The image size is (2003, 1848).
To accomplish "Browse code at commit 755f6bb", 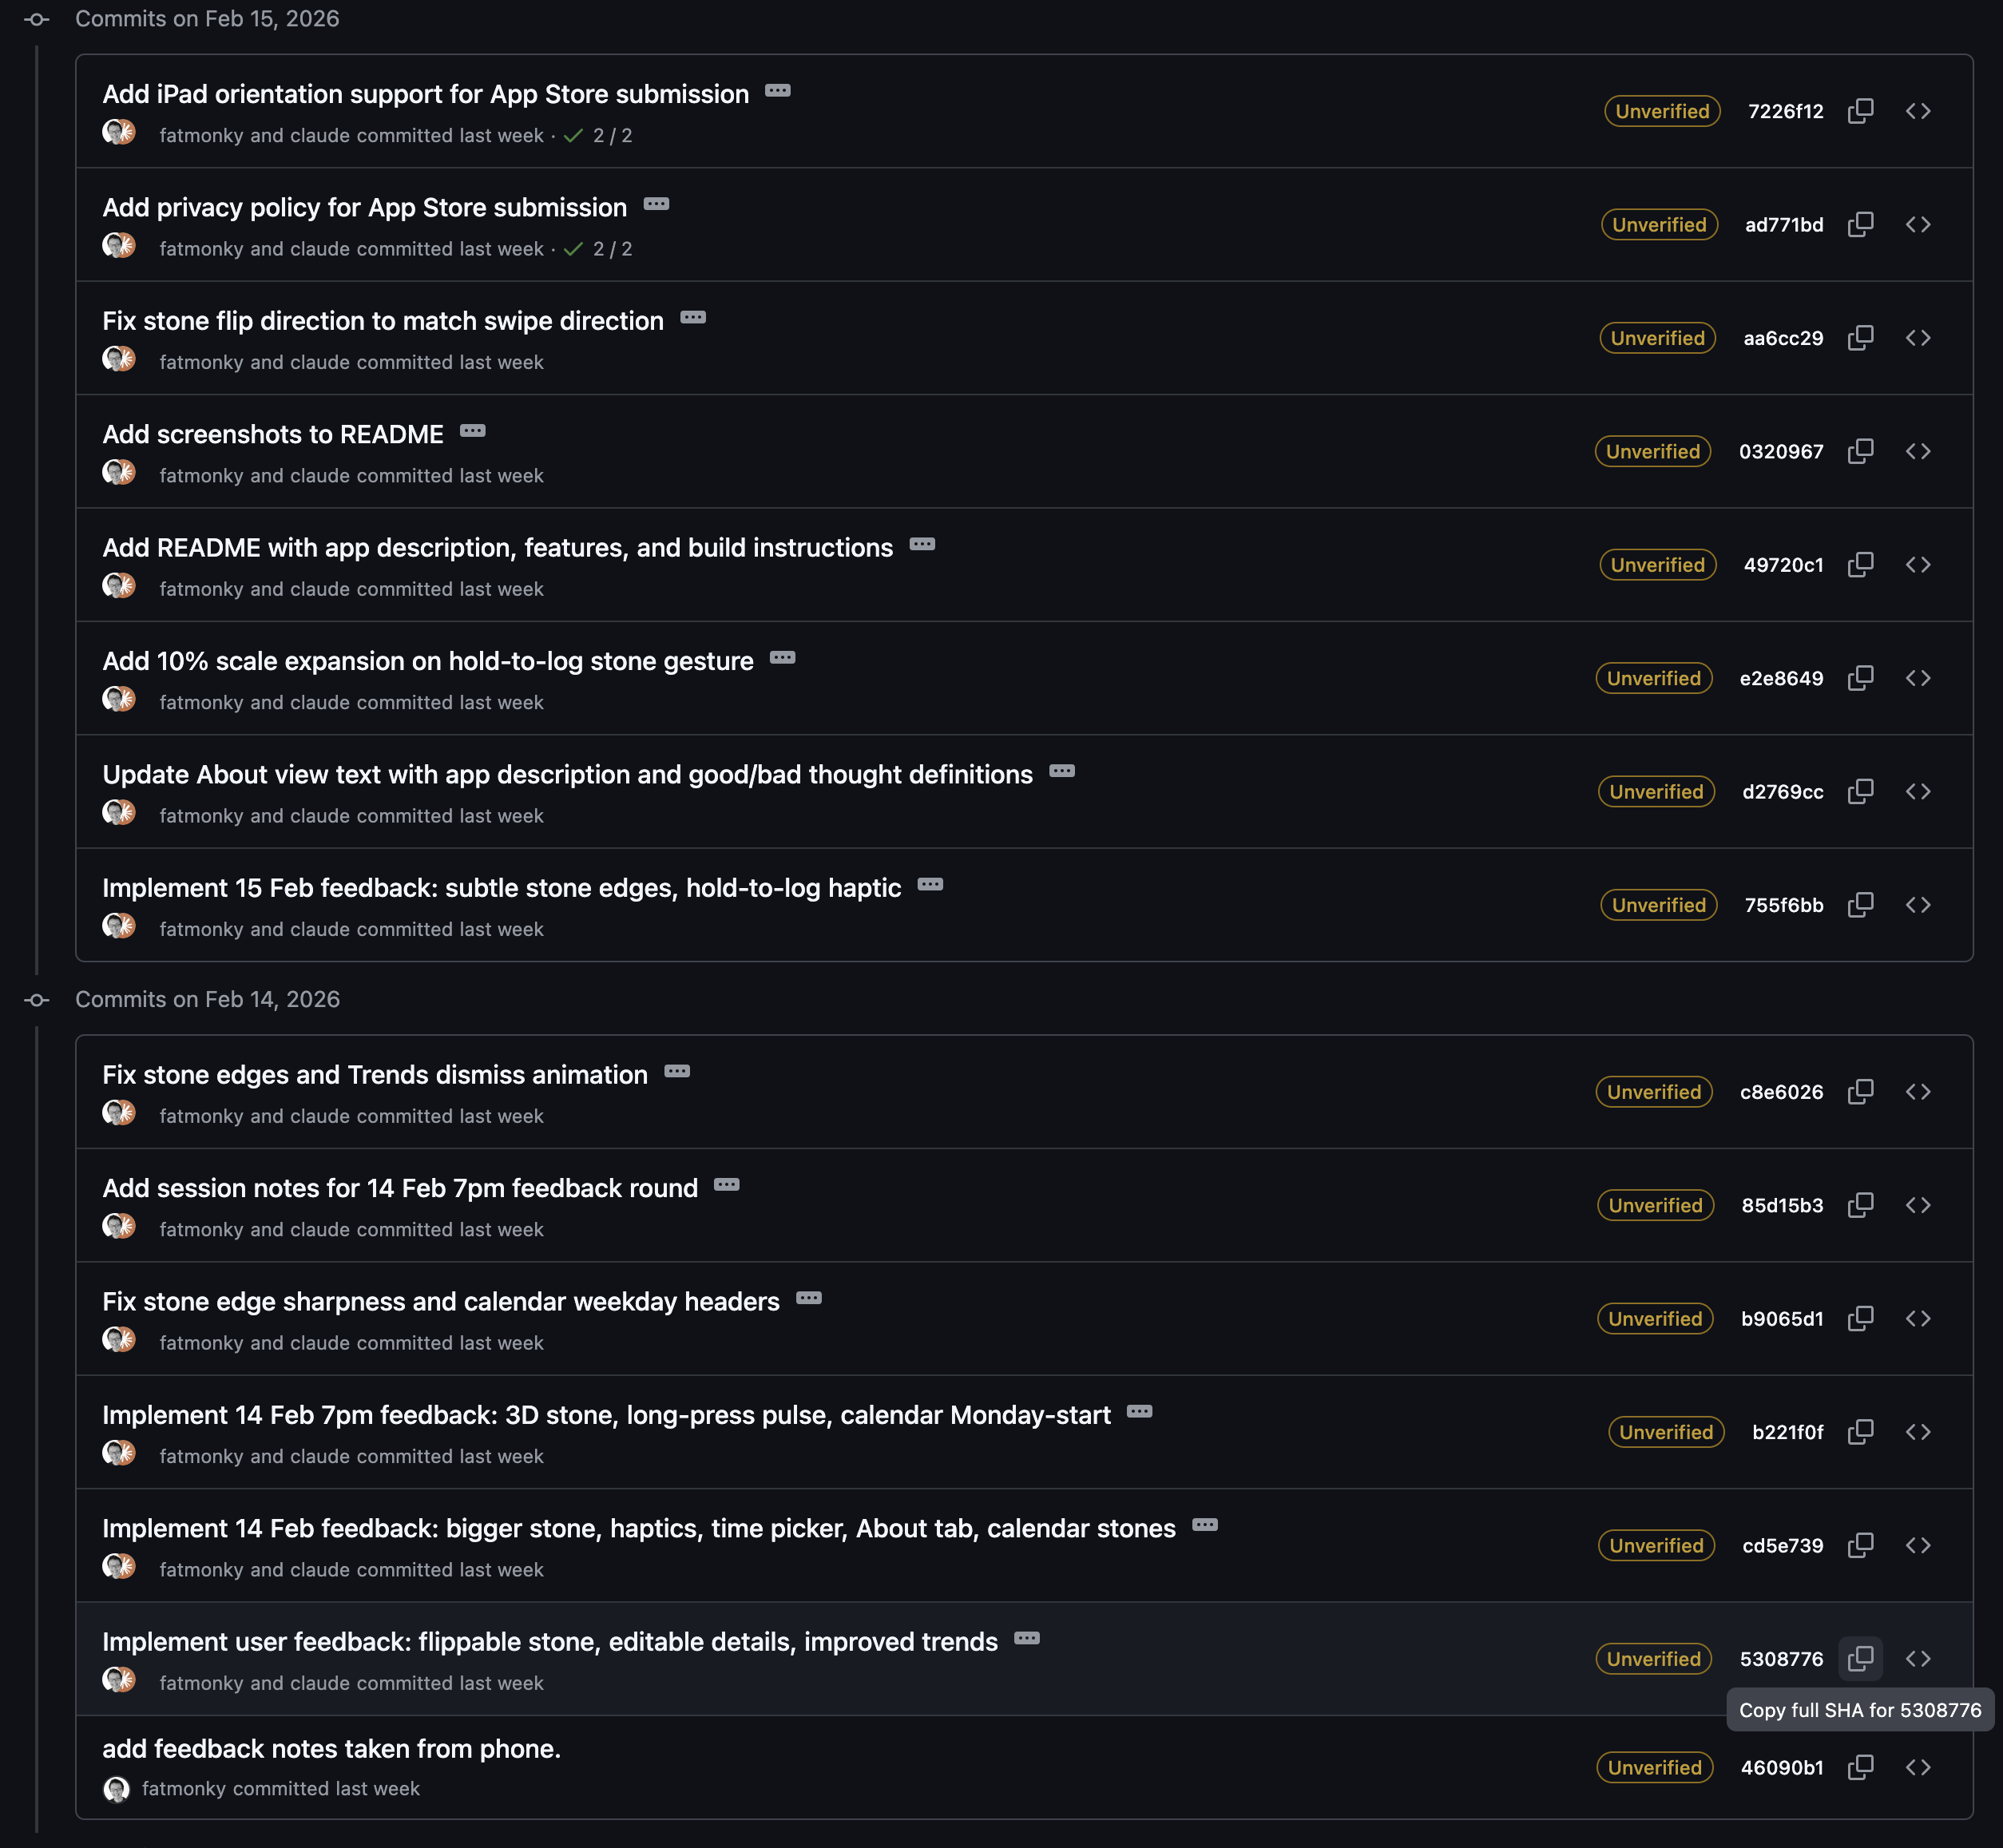I will (1919, 904).
